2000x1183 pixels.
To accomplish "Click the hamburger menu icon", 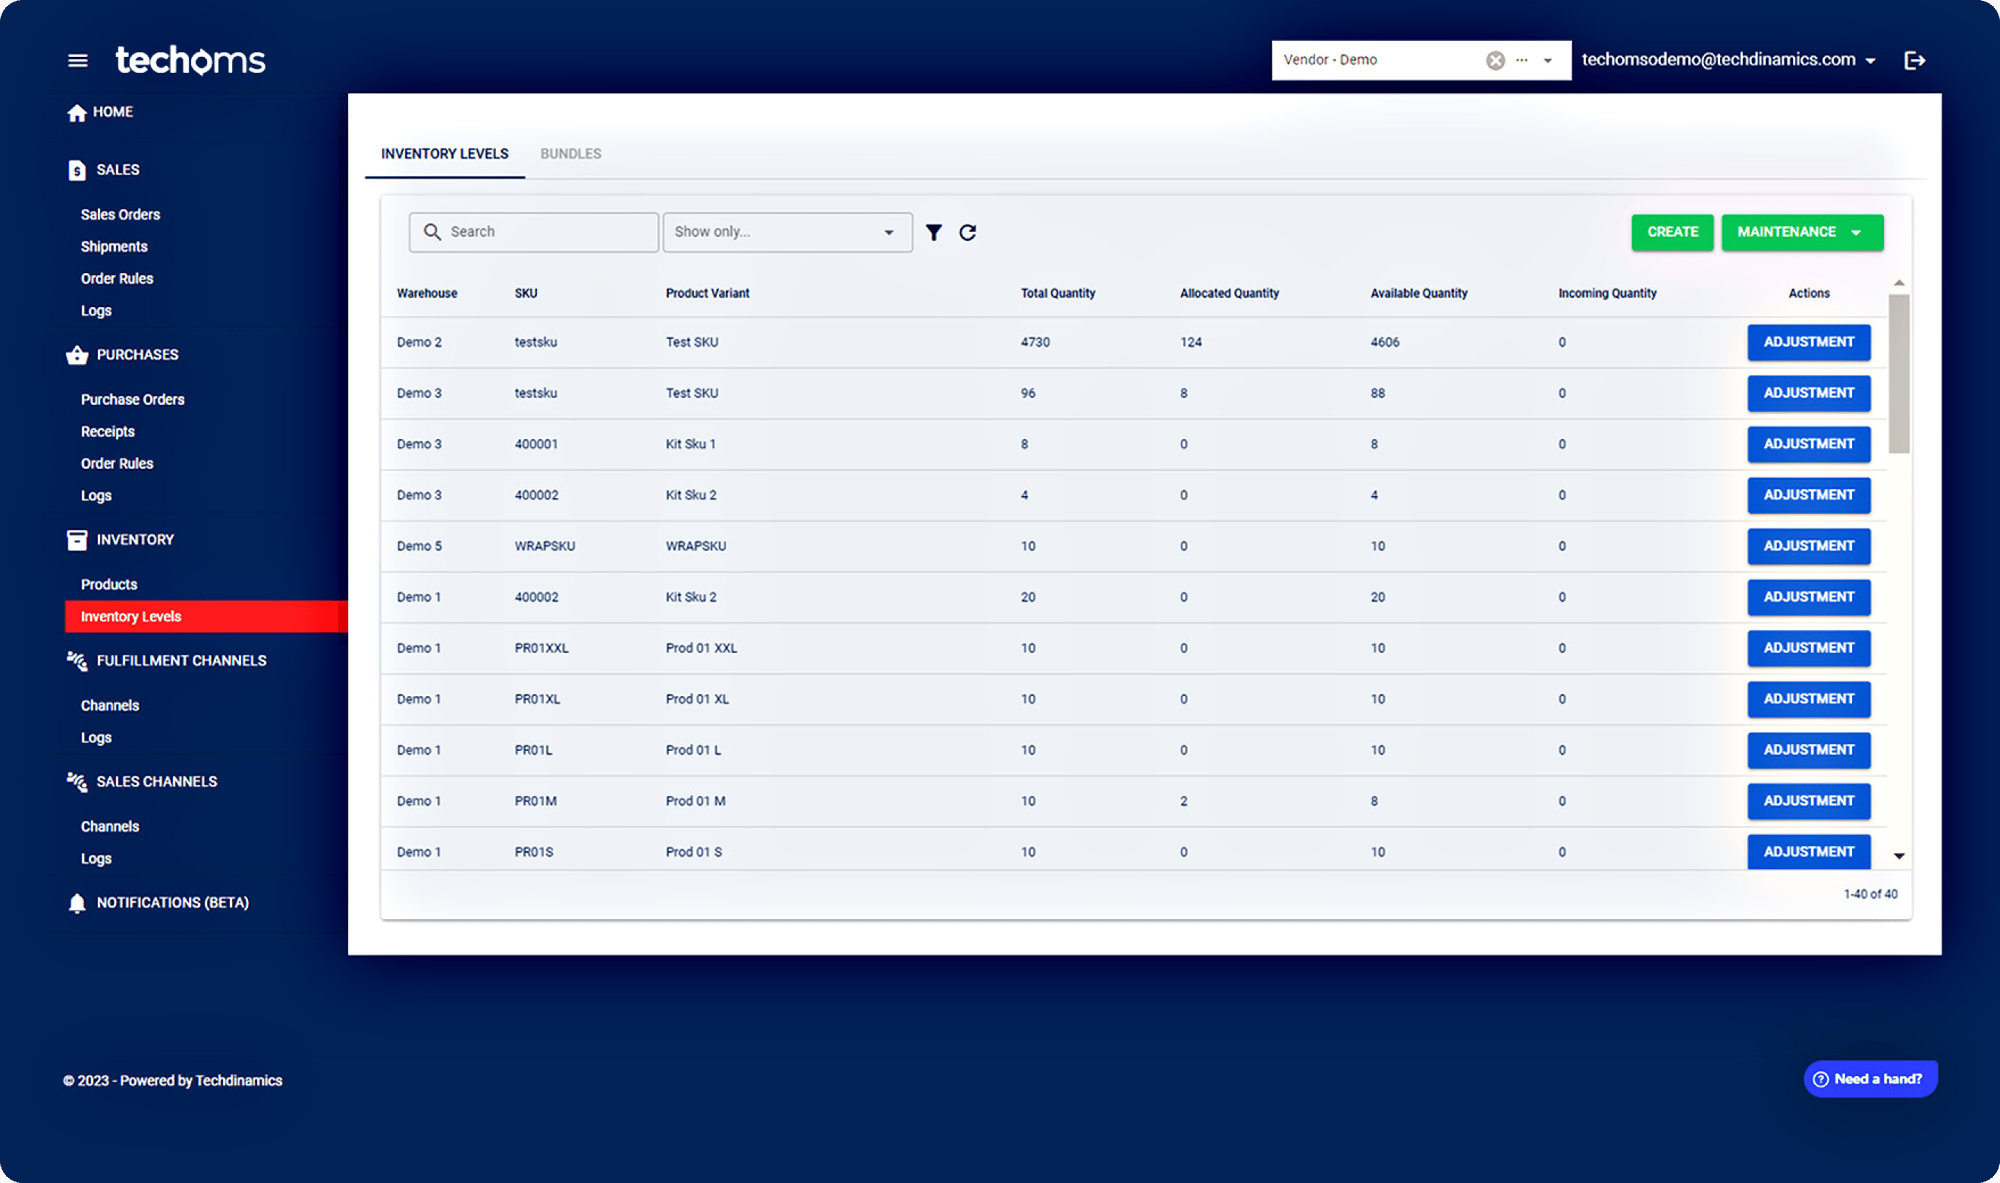I will [77, 59].
